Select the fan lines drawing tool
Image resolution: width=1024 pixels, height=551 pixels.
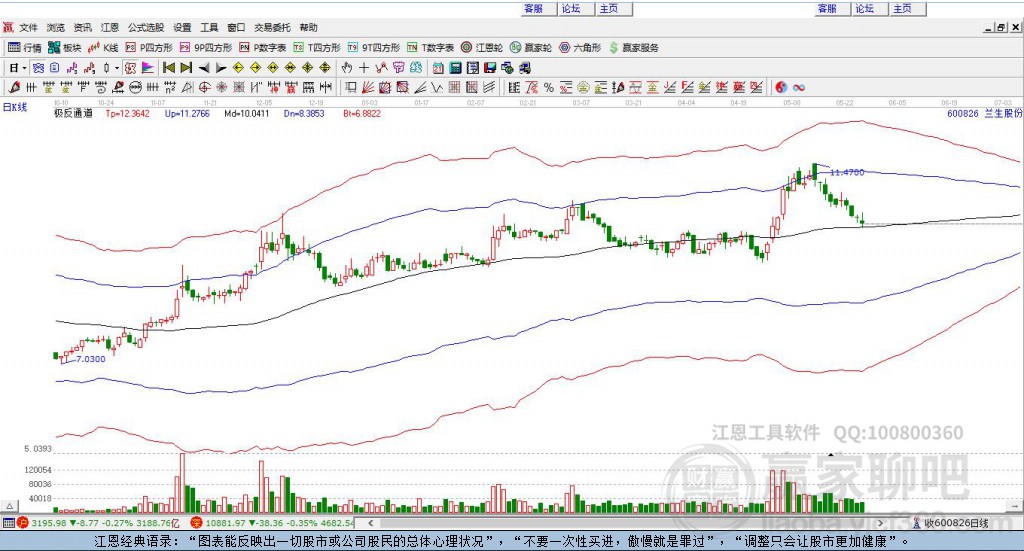point(368,87)
